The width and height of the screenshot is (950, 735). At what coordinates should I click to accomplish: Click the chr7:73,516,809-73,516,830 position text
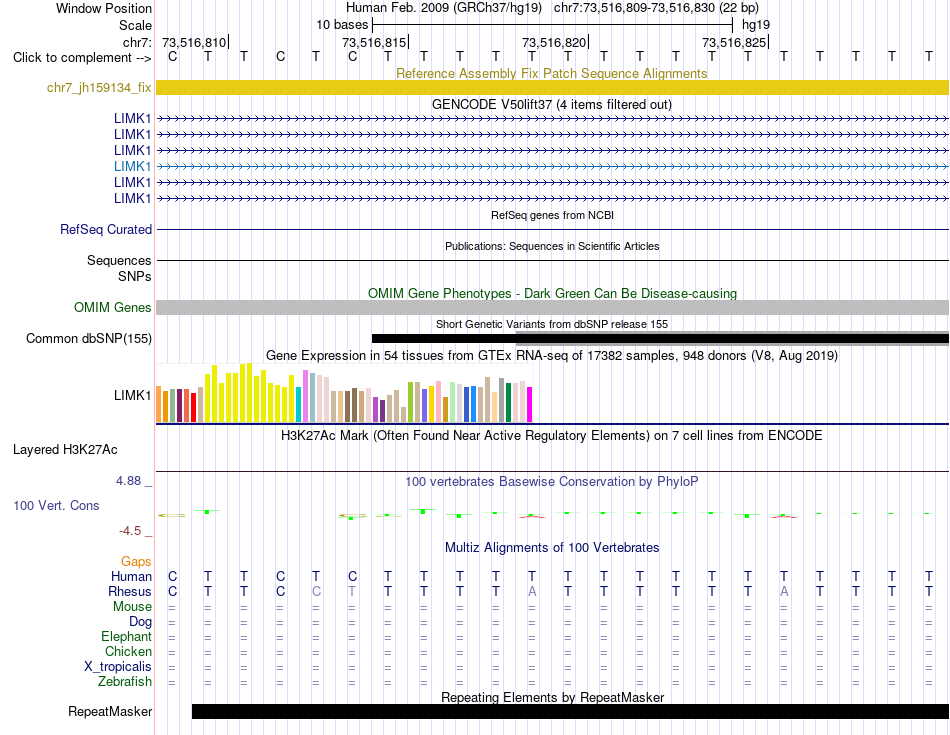tap(656, 8)
